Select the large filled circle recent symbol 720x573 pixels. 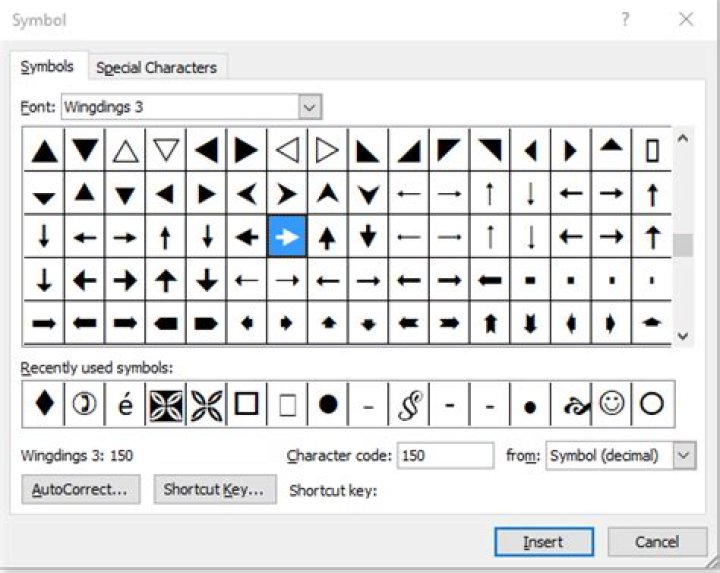pos(328,404)
